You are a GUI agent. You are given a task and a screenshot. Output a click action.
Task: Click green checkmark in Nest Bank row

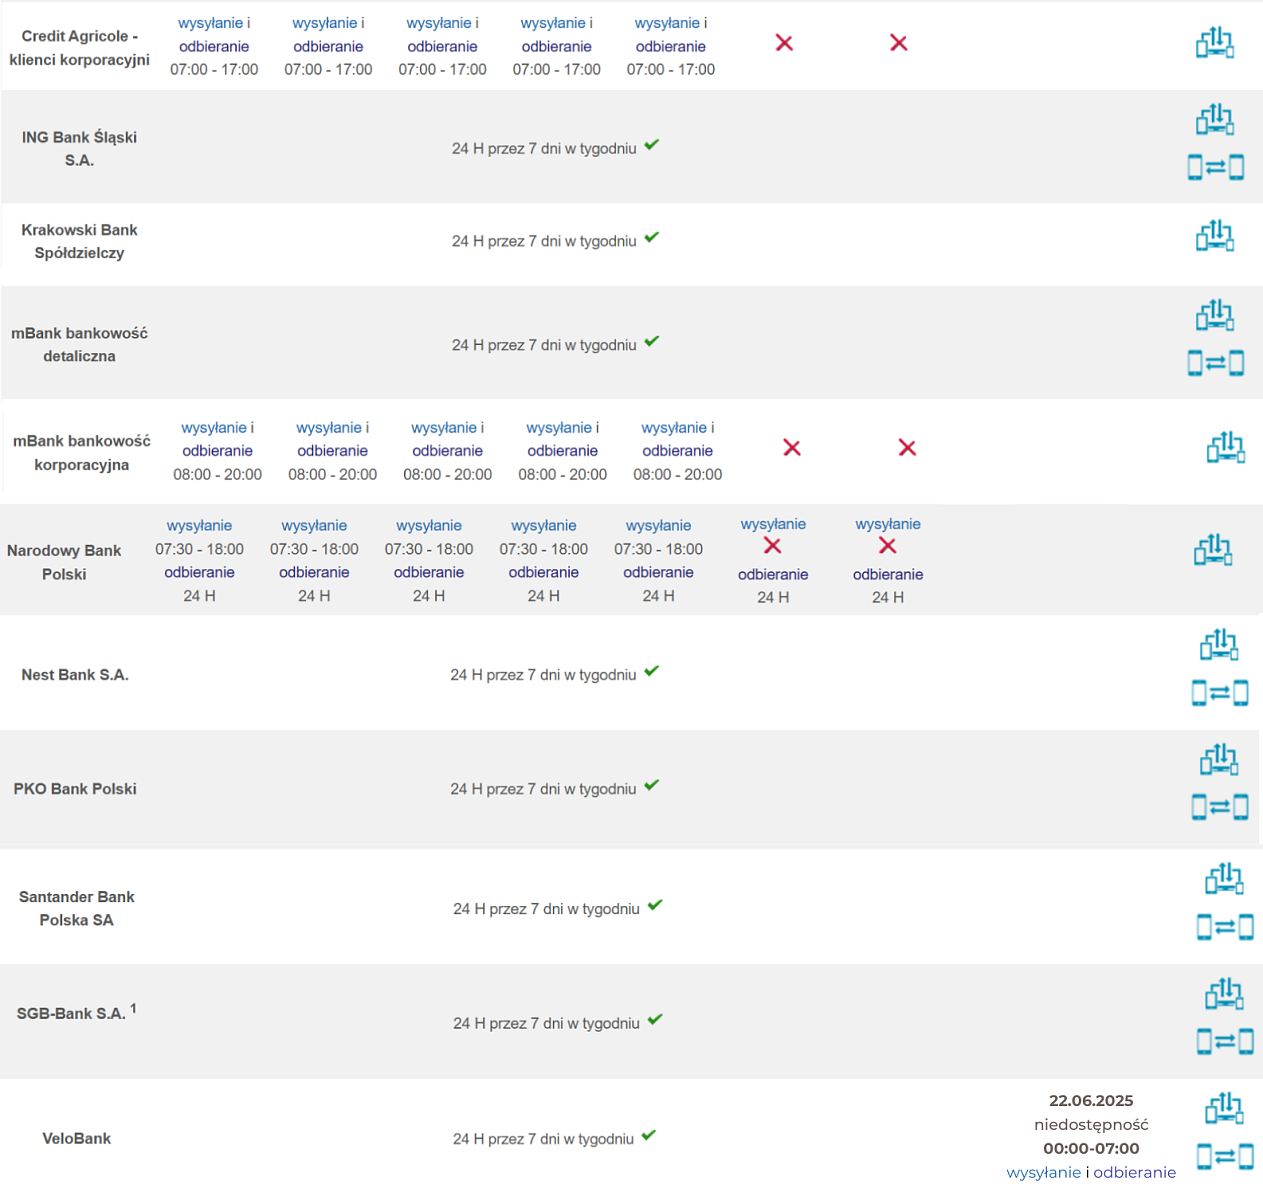[x=652, y=672]
